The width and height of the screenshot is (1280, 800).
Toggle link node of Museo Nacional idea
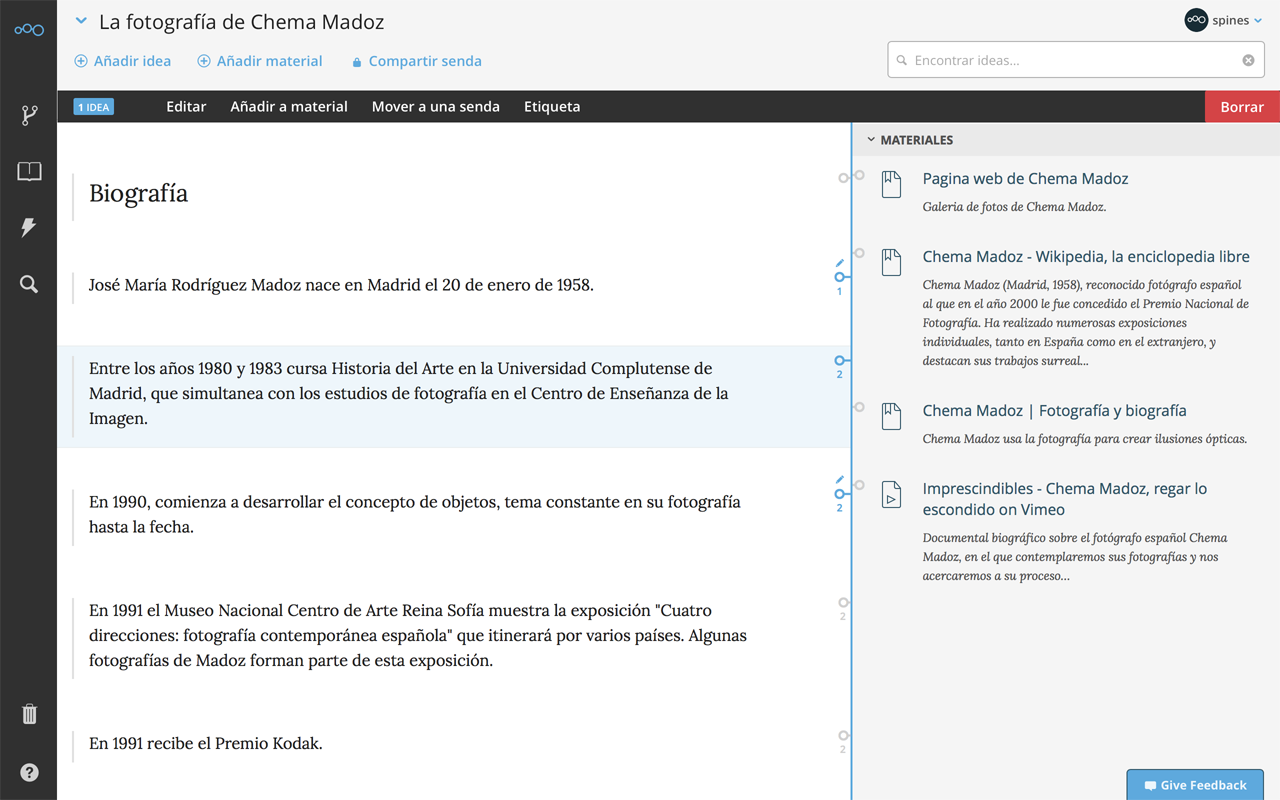pyautogui.click(x=843, y=603)
